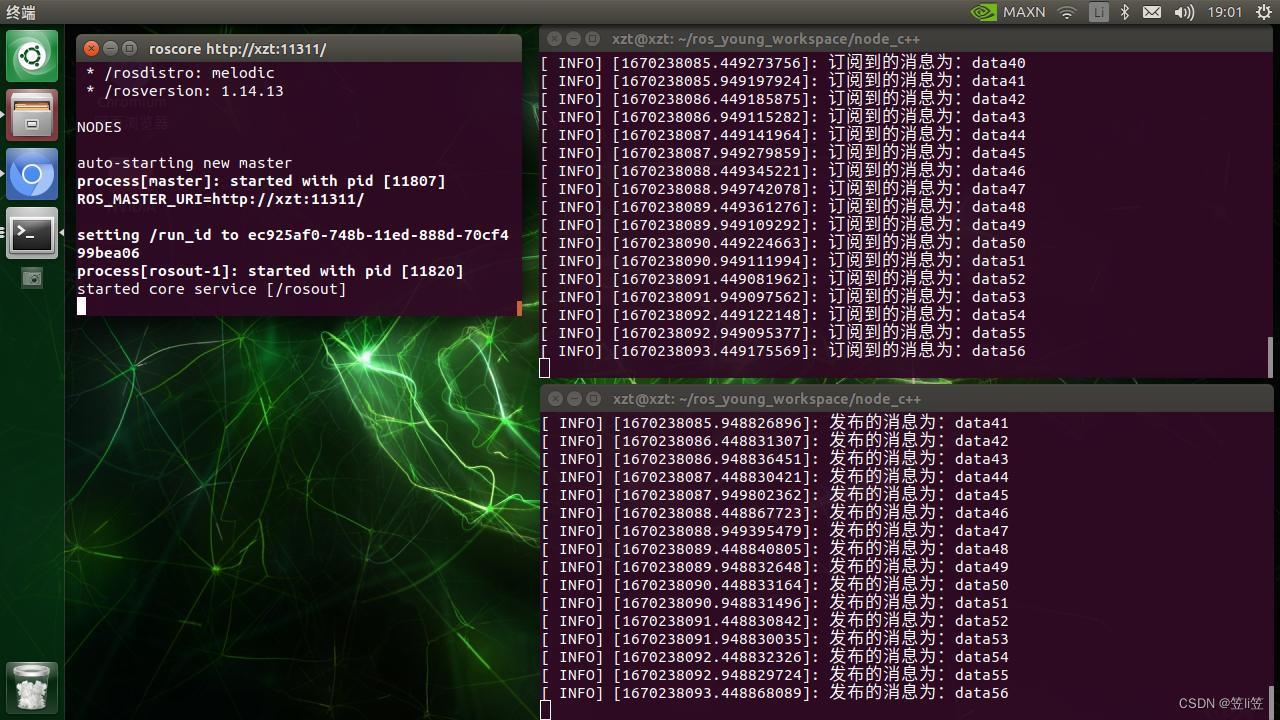Open the small screenshot camera launcher icon
This screenshot has width=1280, height=720.
tap(32, 279)
